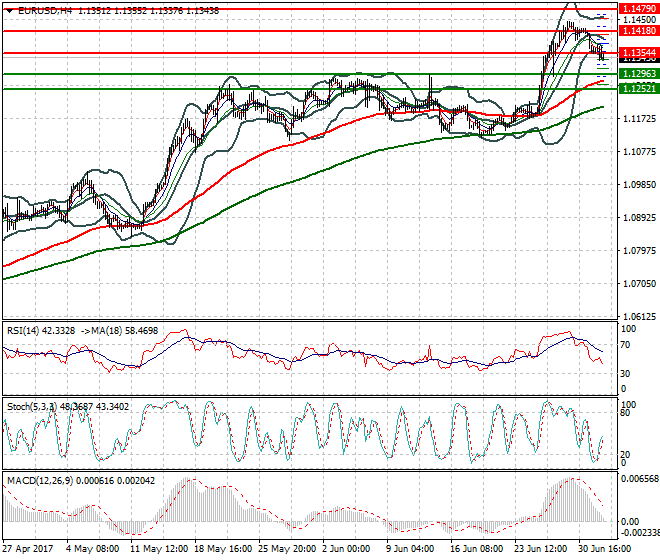
Task: Click the 4 May 08:00 time label
Action: pyautogui.click(x=93, y=549)
